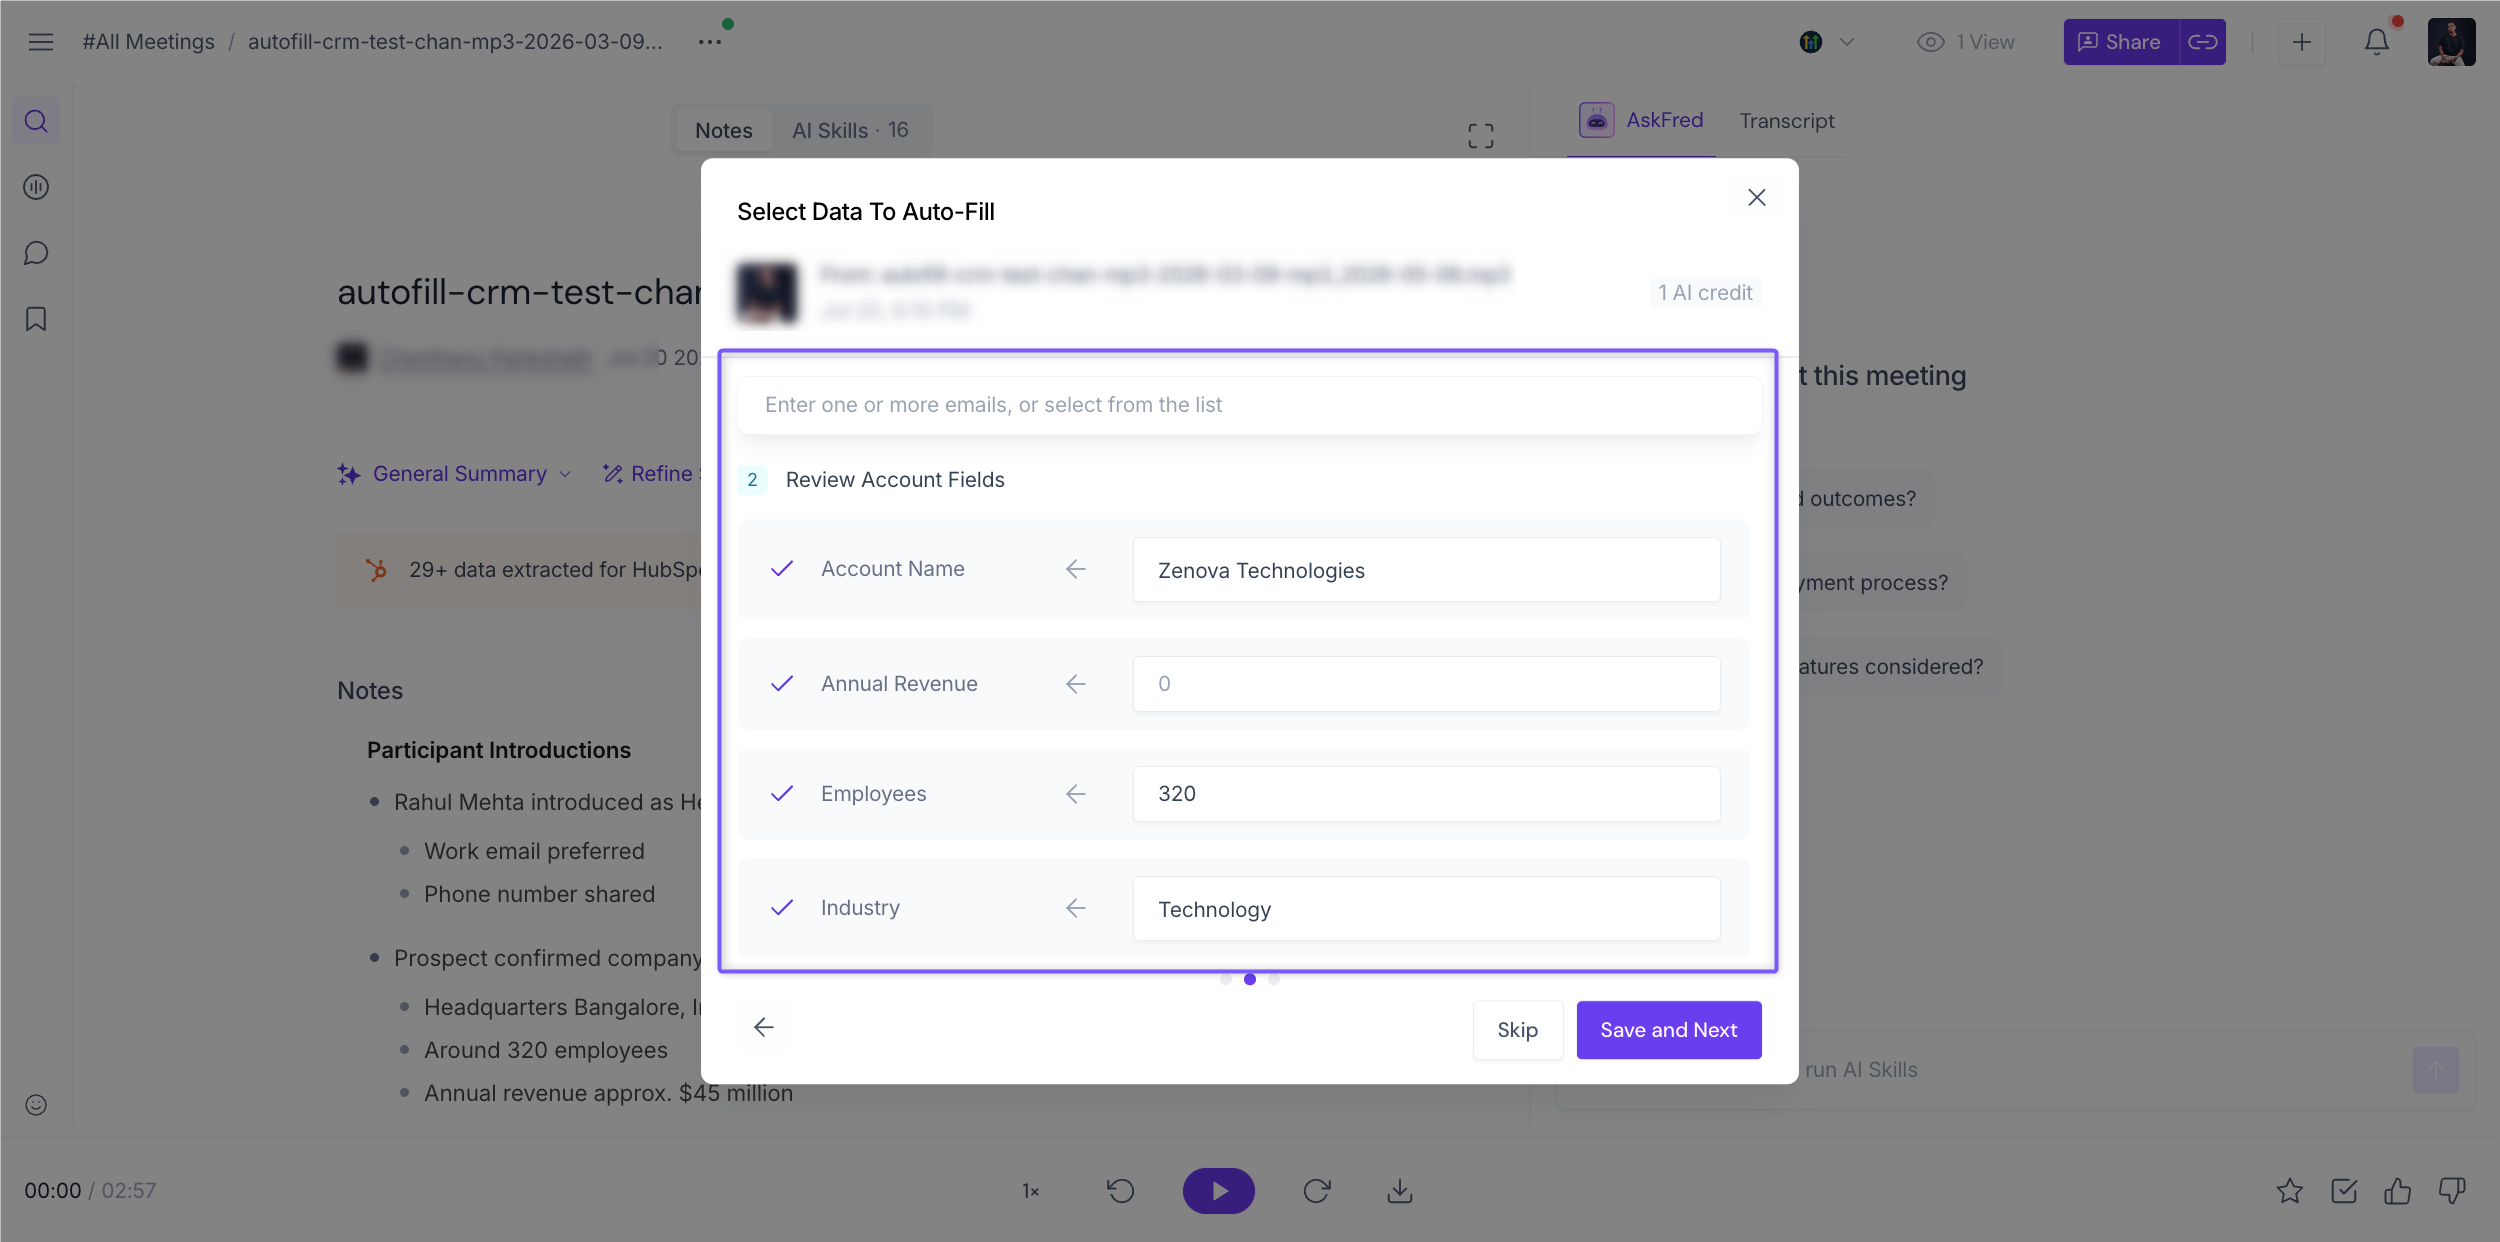Uncheck the Industry field
This screenshot has width=2500, height=1242.
coord(782,908)
